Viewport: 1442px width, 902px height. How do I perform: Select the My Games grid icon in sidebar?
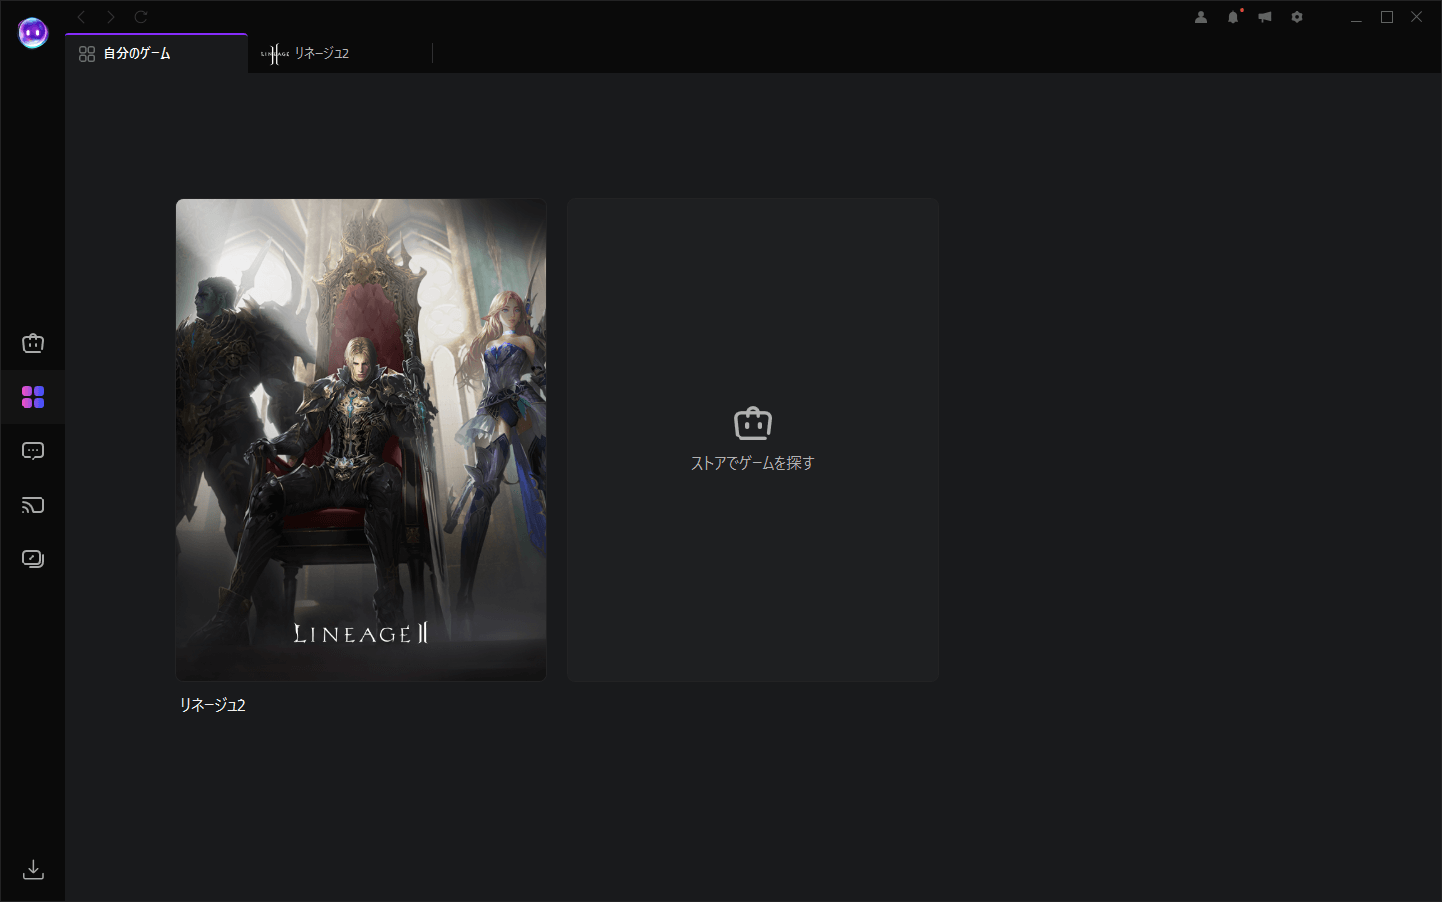tap(33, 398)
